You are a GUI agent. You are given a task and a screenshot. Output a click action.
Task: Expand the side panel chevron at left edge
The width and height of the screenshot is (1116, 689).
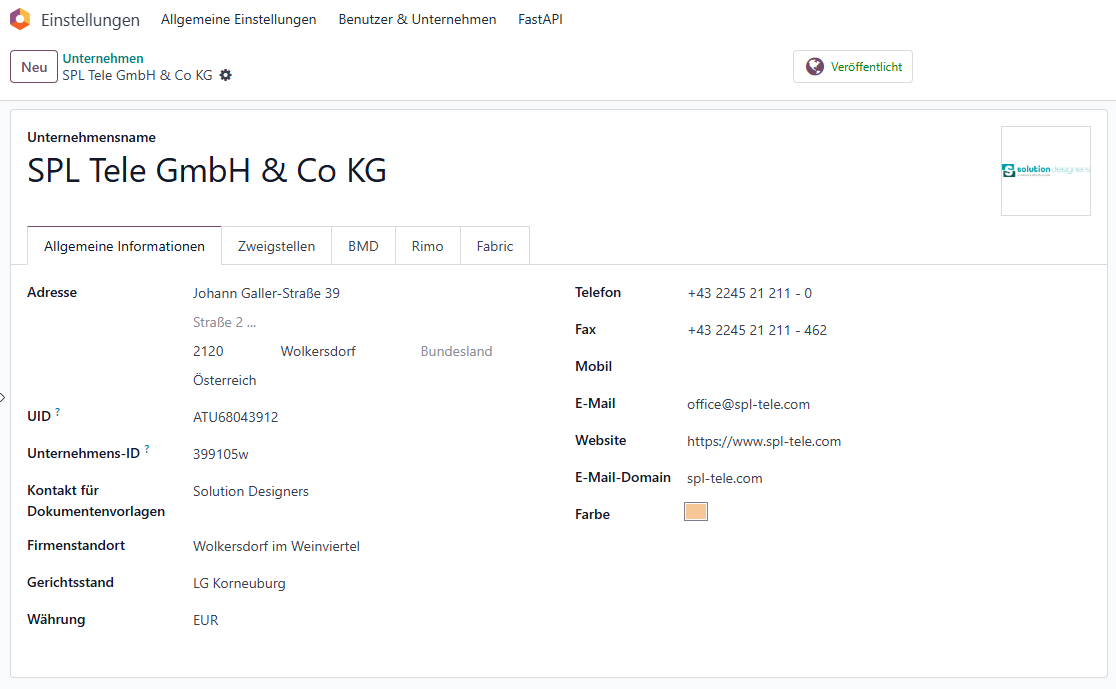tap(3, 397)
